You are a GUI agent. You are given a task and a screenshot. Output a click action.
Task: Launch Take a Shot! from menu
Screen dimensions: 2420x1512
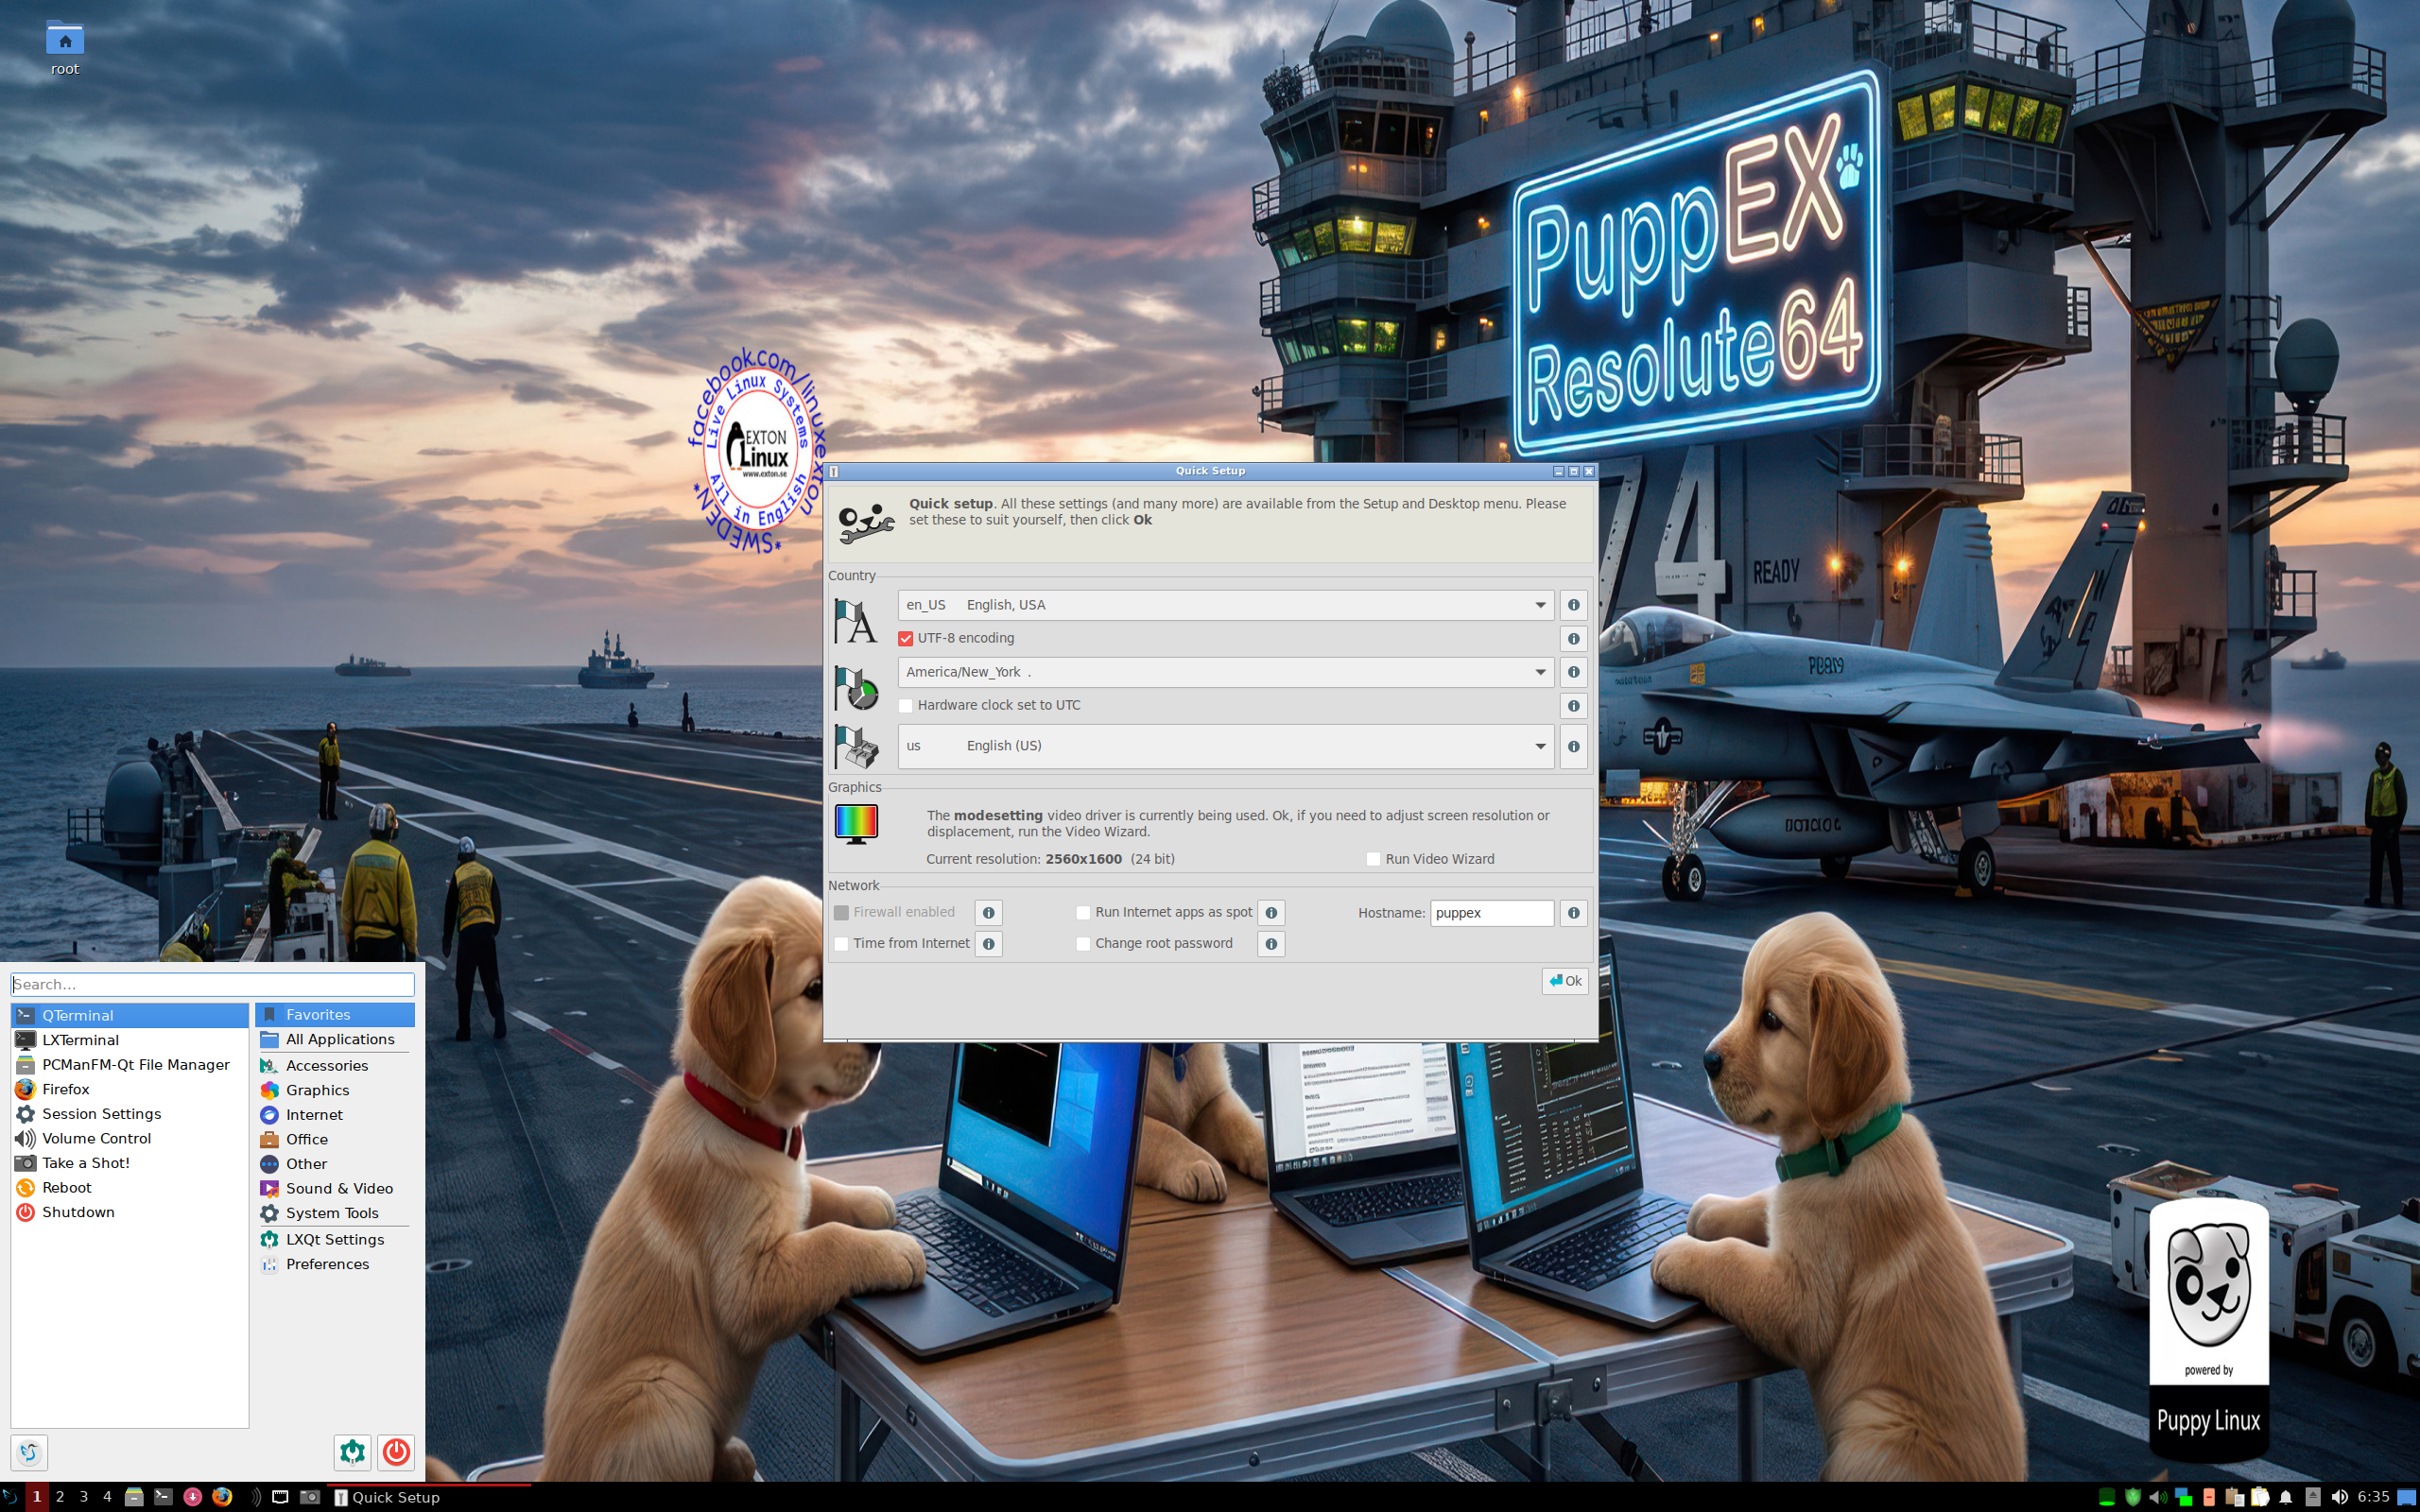pyautogui.click(x=130, y=1163)
